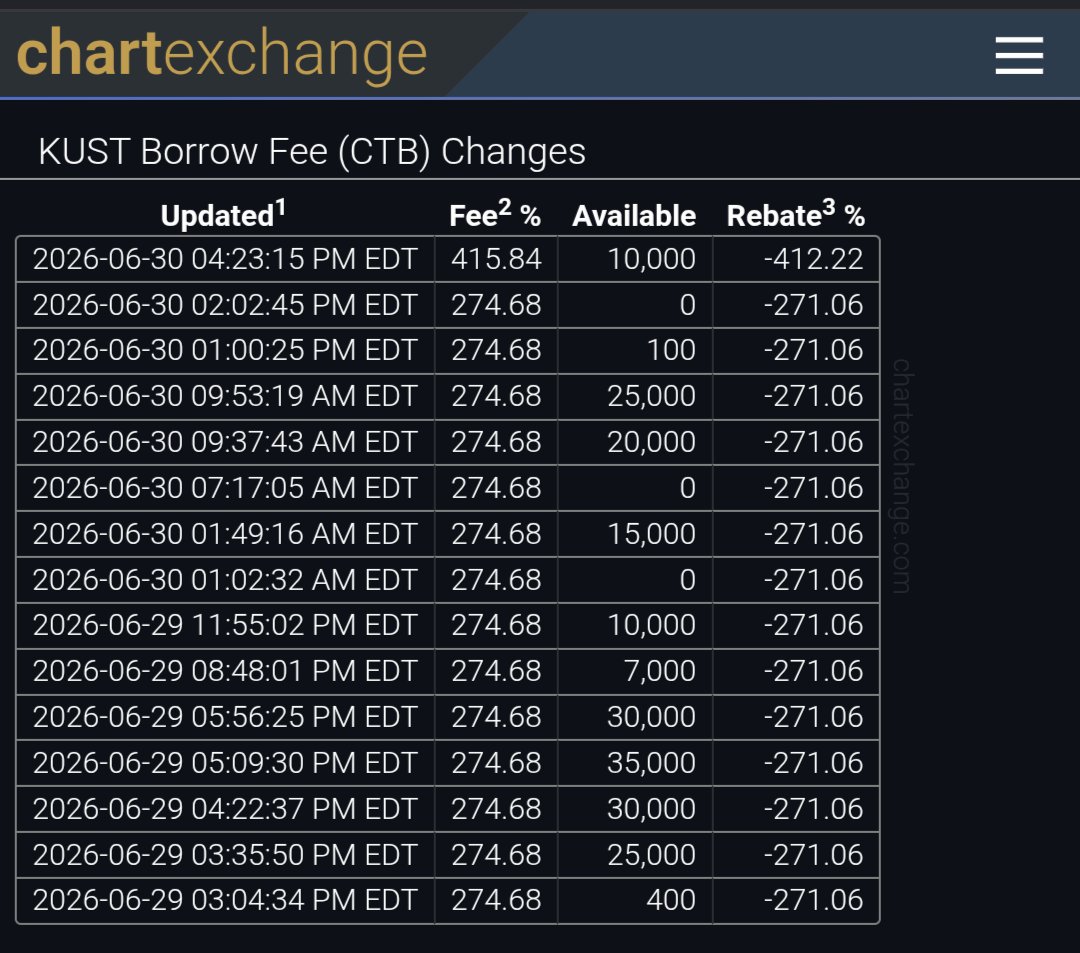Click the 15,000 available cell

tap(651, 534)
